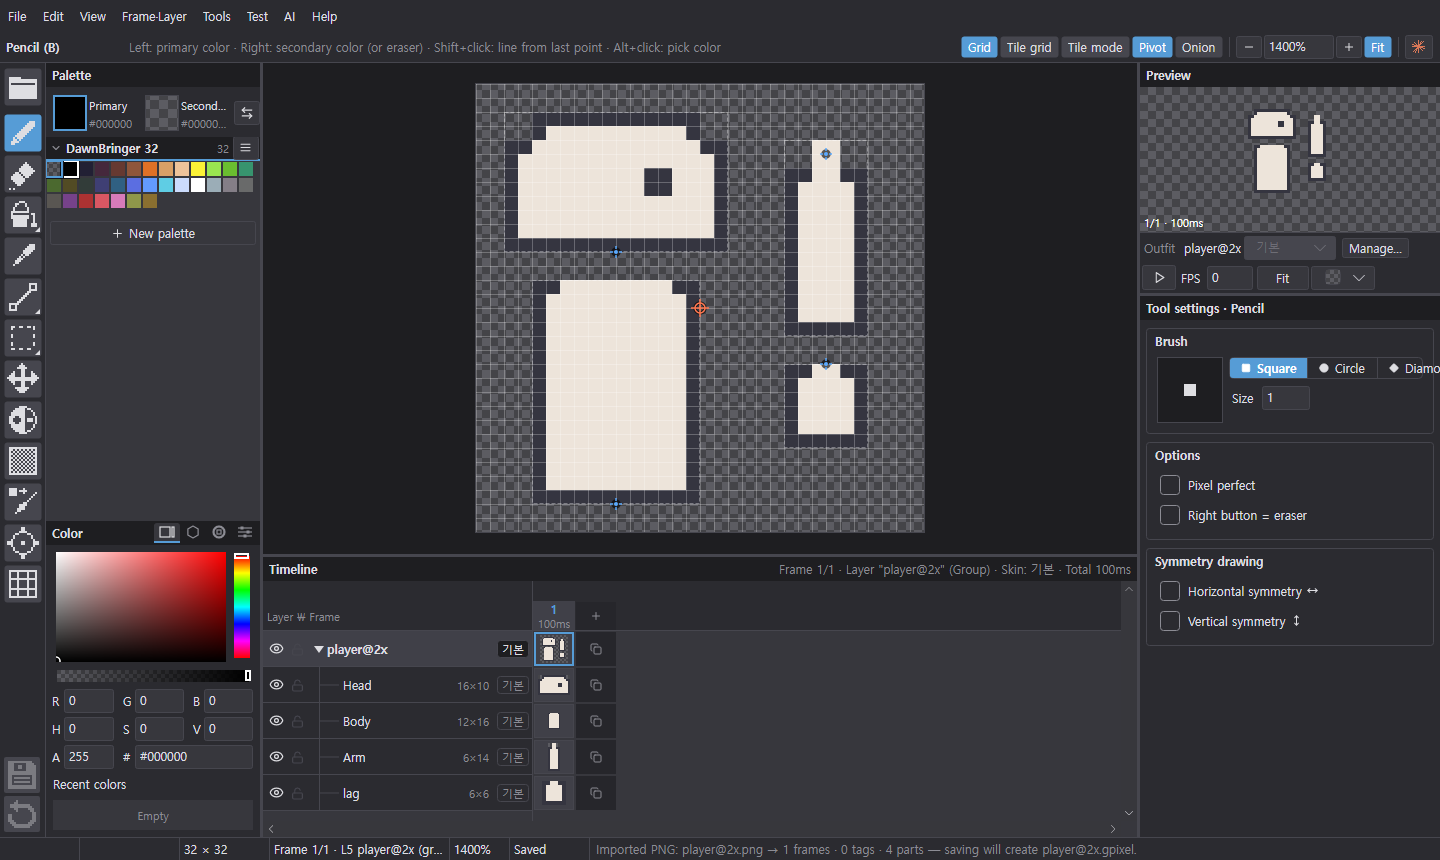This screenshot has height=860, width=1440.
Task: Hide the Body layer with its eye icon
Action: [277, 721]
